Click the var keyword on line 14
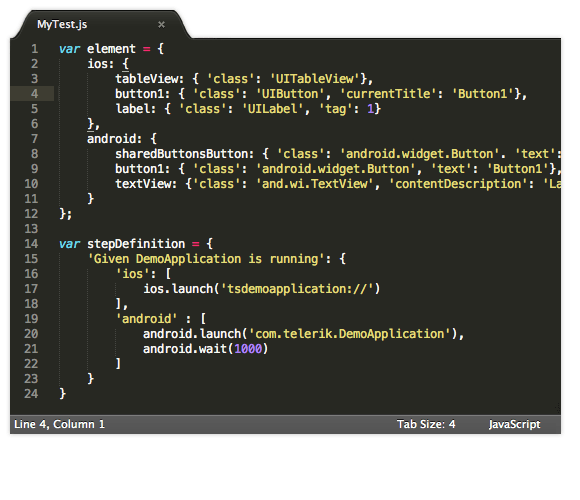Viewport: 580px width, 500px height. coord(70,244)
